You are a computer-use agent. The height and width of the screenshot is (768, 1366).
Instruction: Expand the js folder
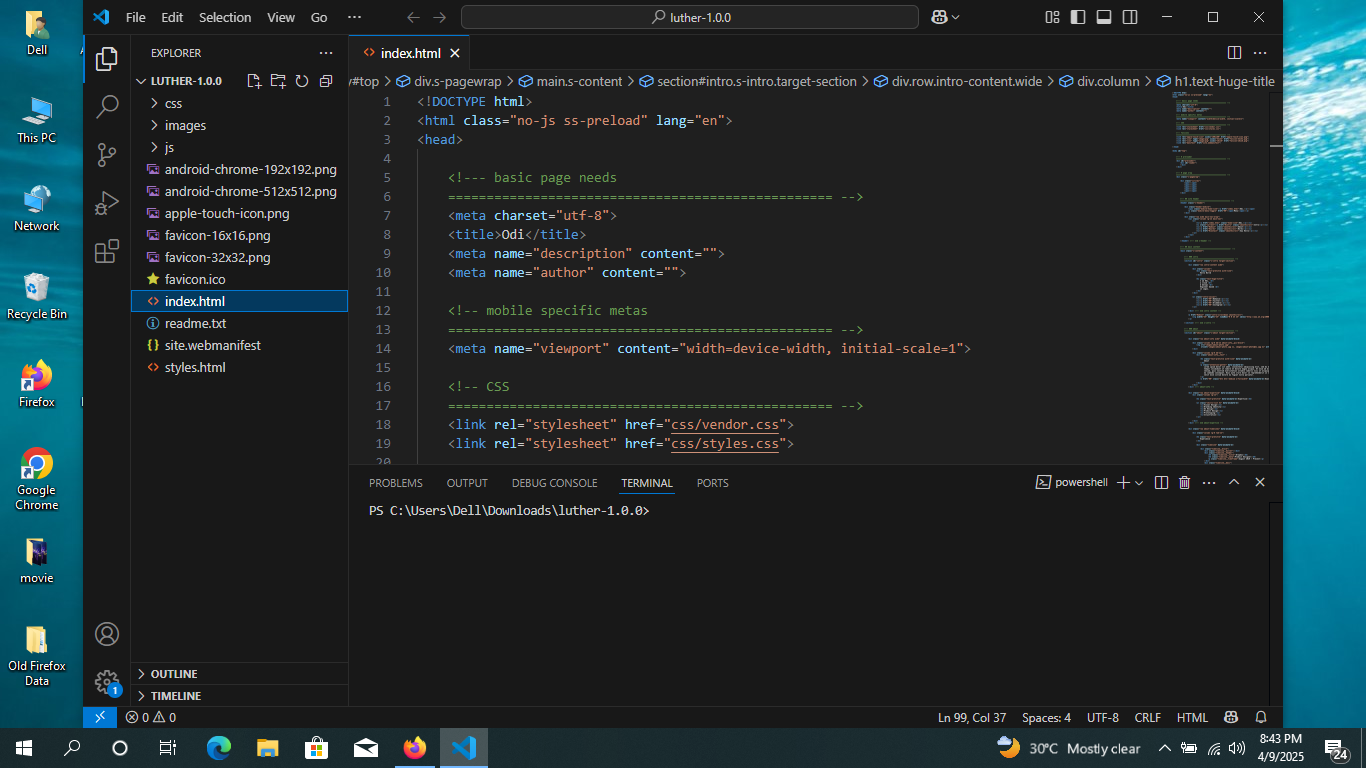click(x=239, y=147)
